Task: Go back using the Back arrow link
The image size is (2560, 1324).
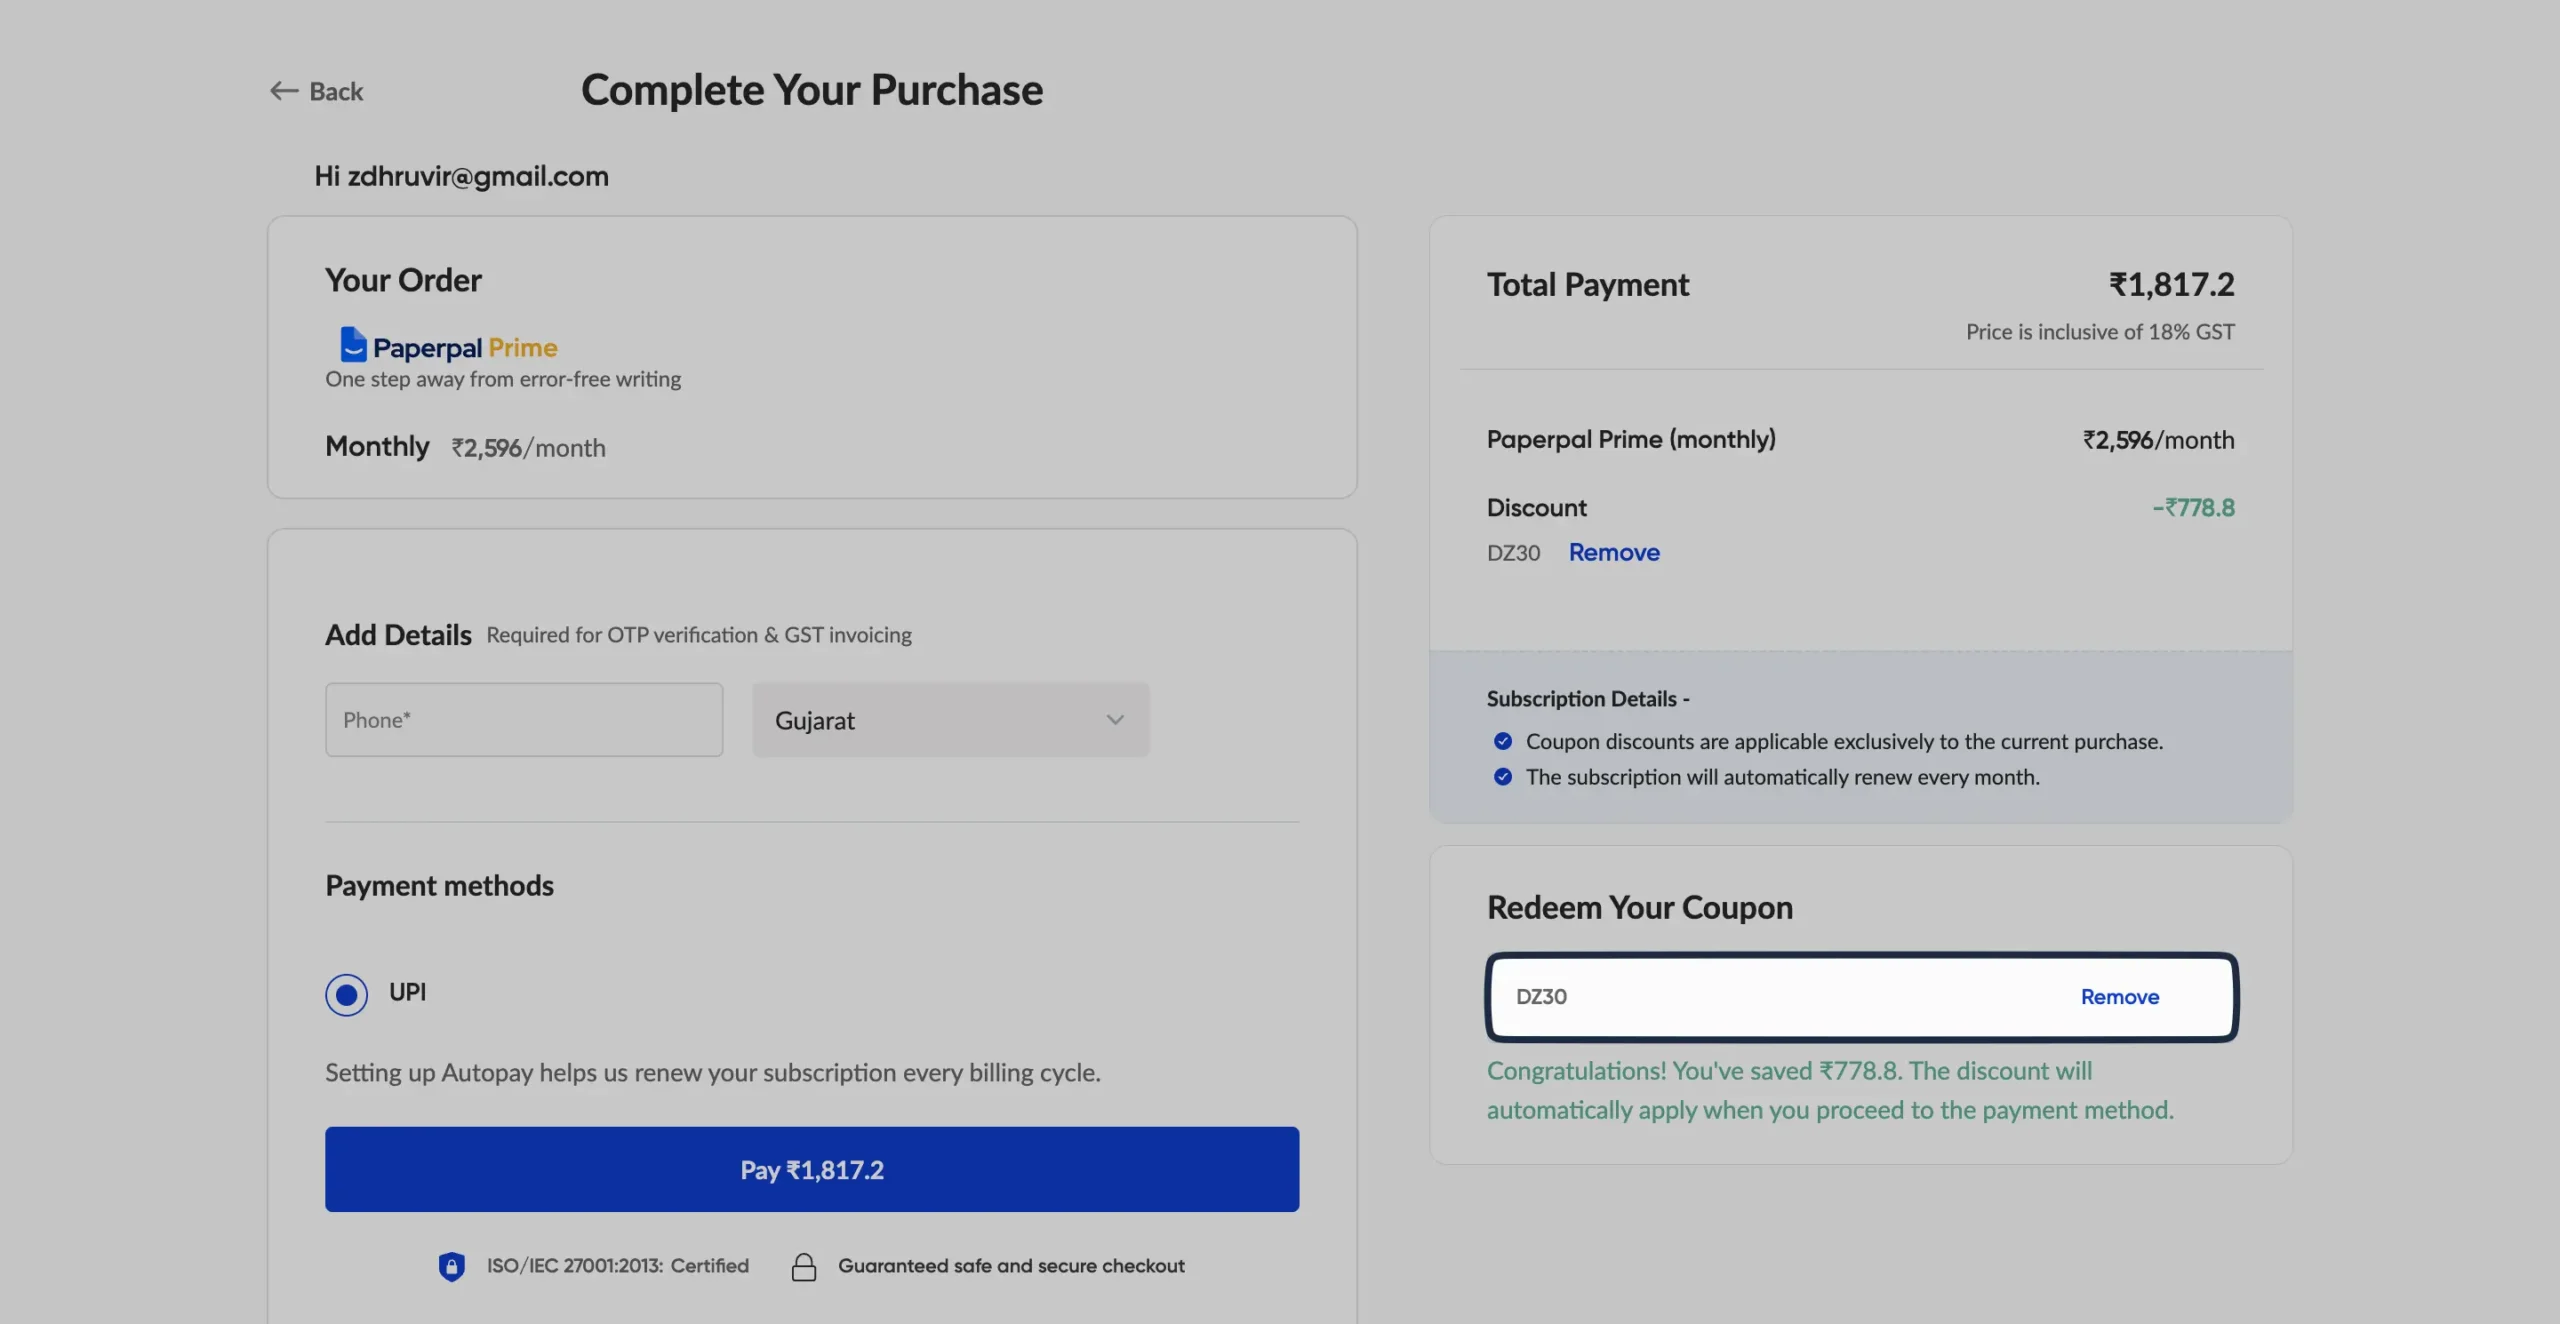Action: click(x=316, y=91)
